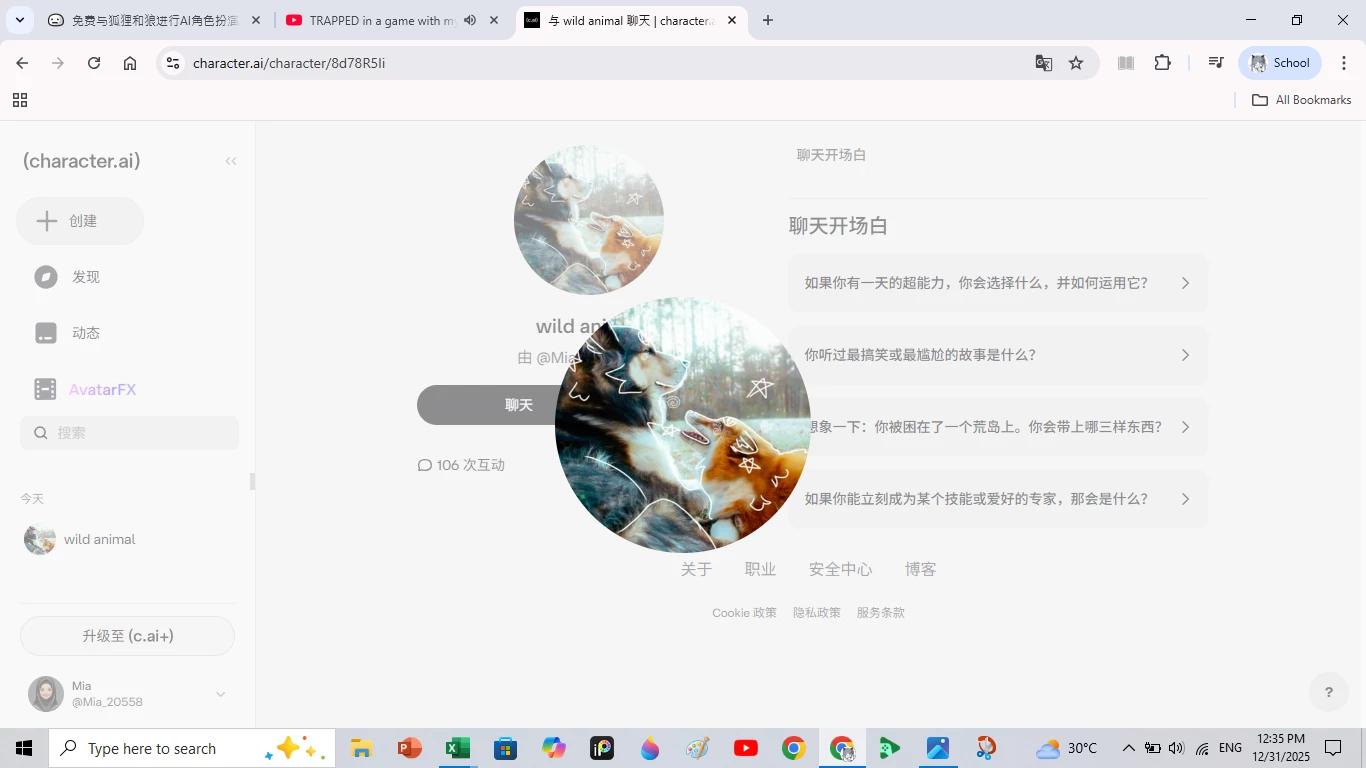Click the (character.ai) logo
This screenshot has height=768, width=1366.
[81, 161]
